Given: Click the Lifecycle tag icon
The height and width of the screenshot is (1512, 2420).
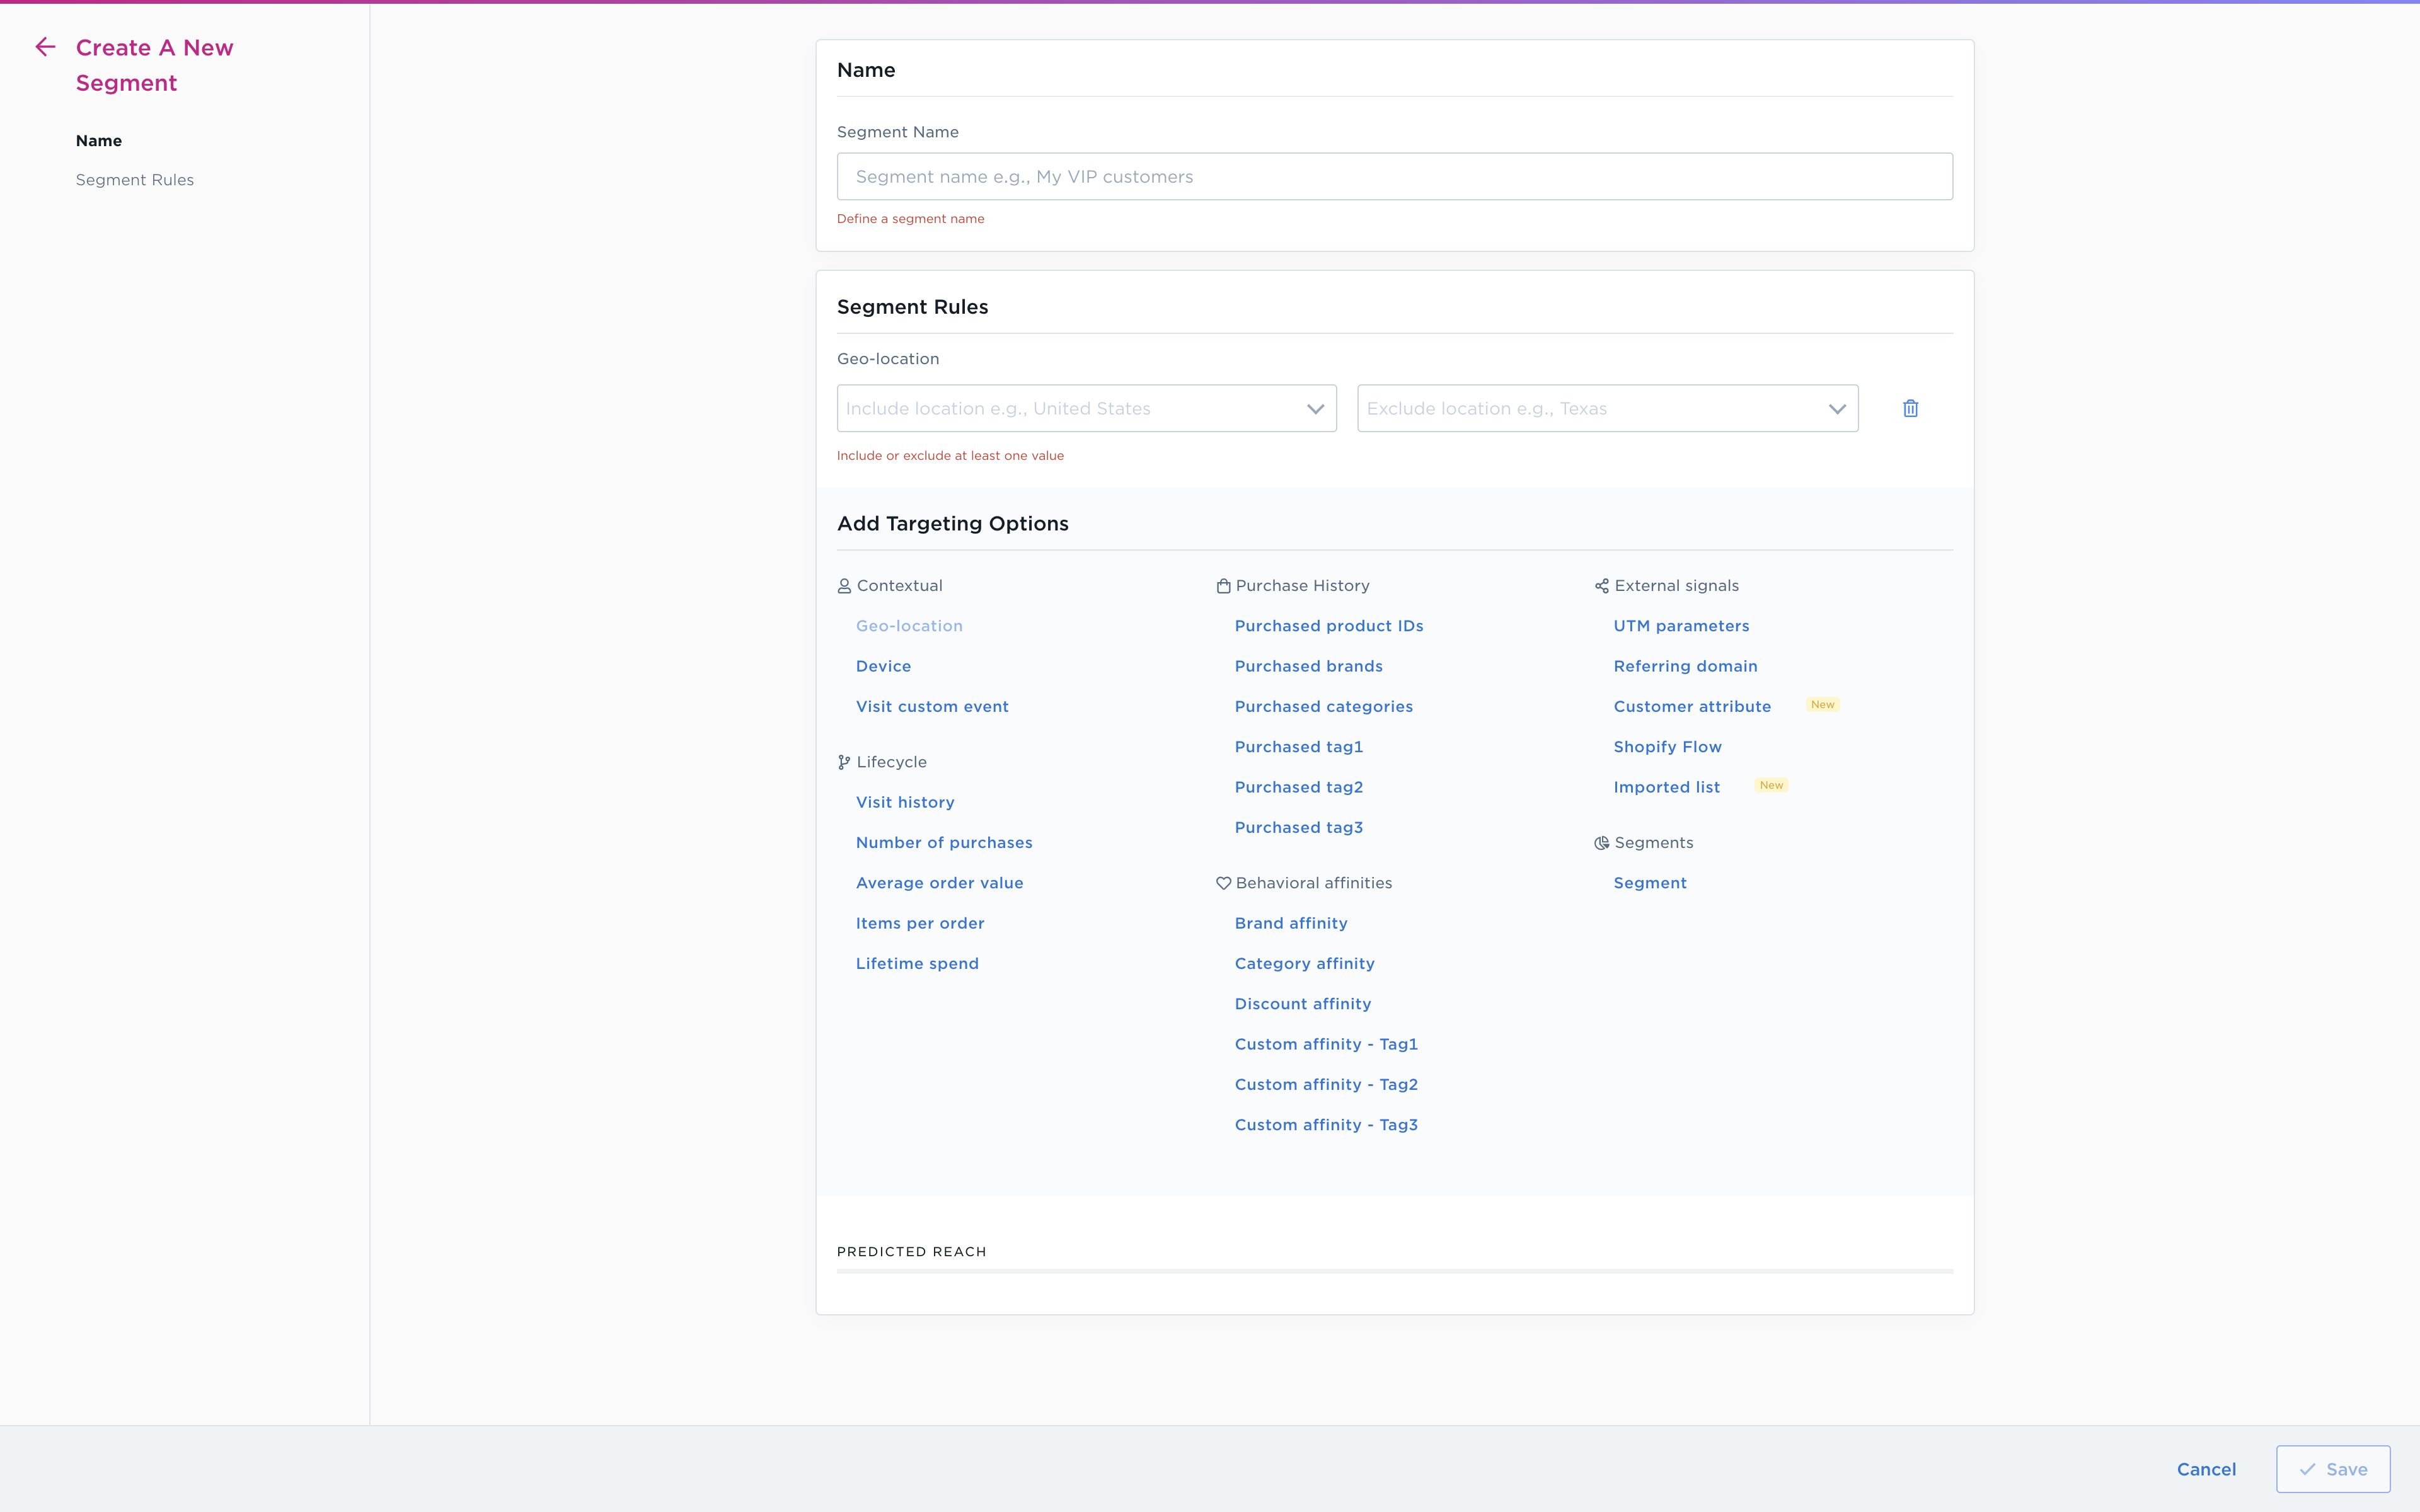Looking at the screenshot, I should (843, 761).
